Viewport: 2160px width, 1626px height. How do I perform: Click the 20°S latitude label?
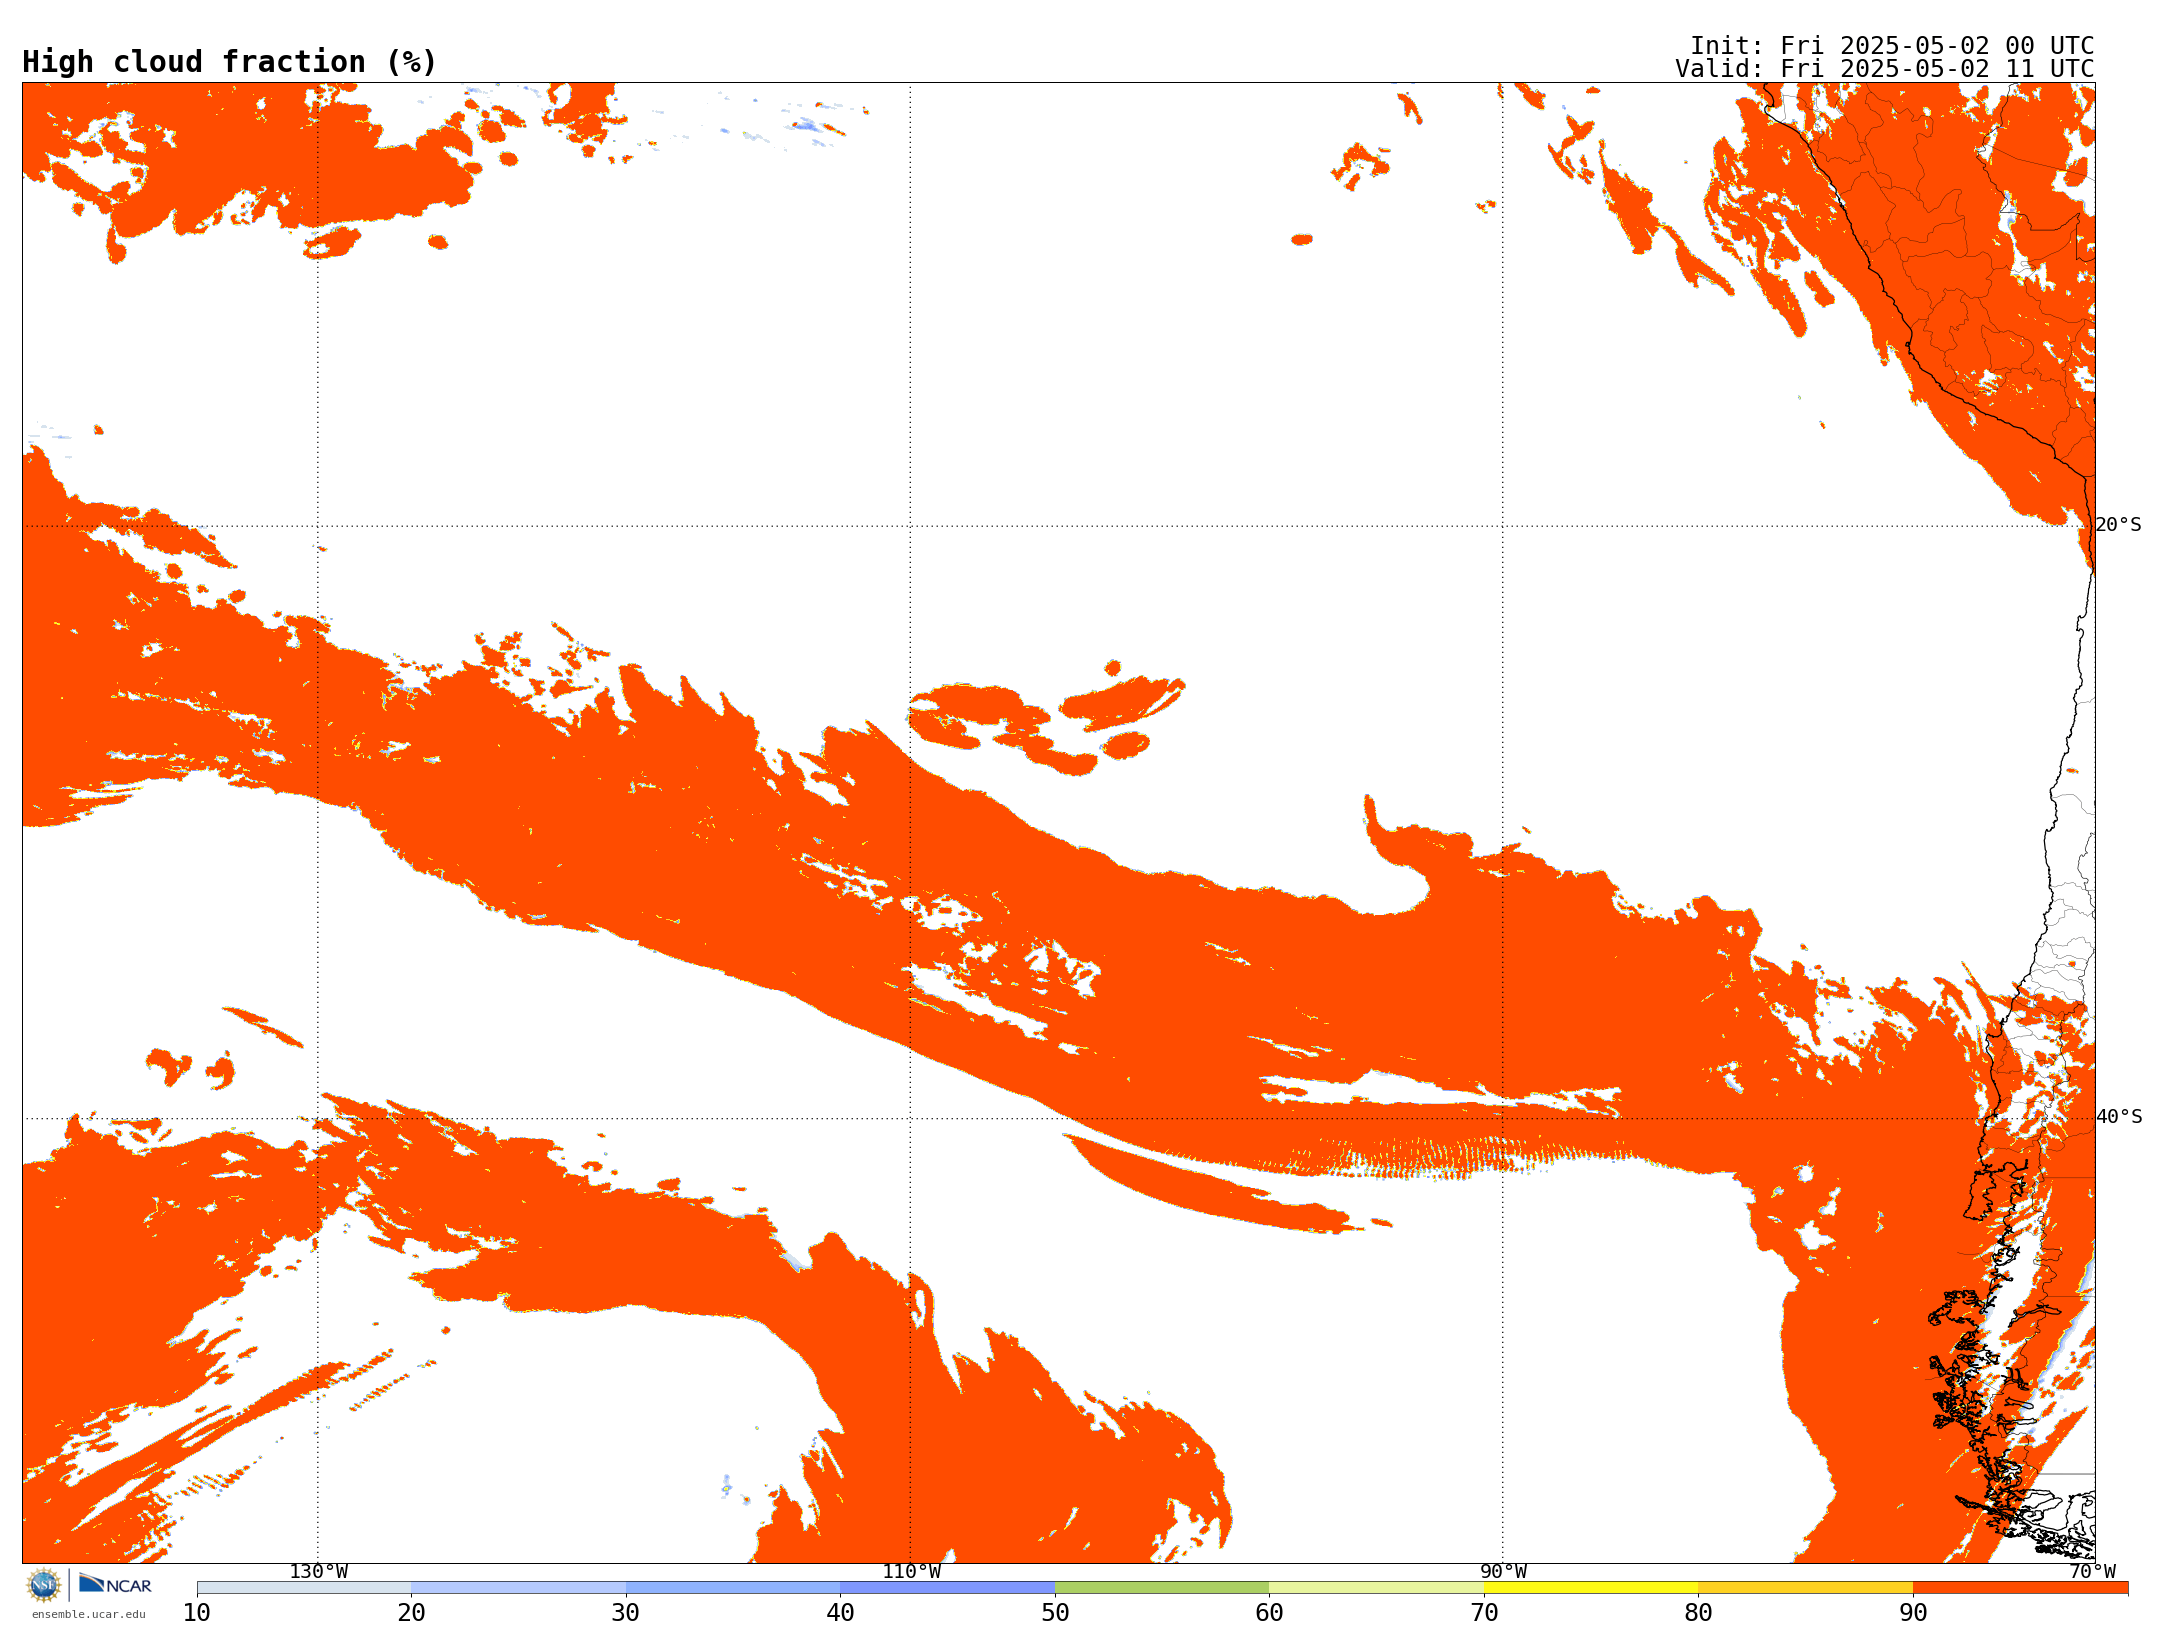pos(2119,525)
